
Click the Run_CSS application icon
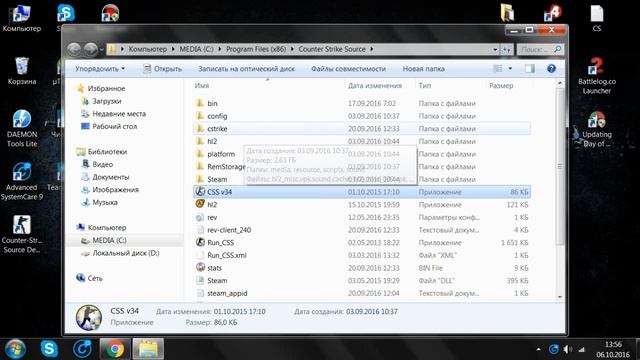click(x=200, y=242)
